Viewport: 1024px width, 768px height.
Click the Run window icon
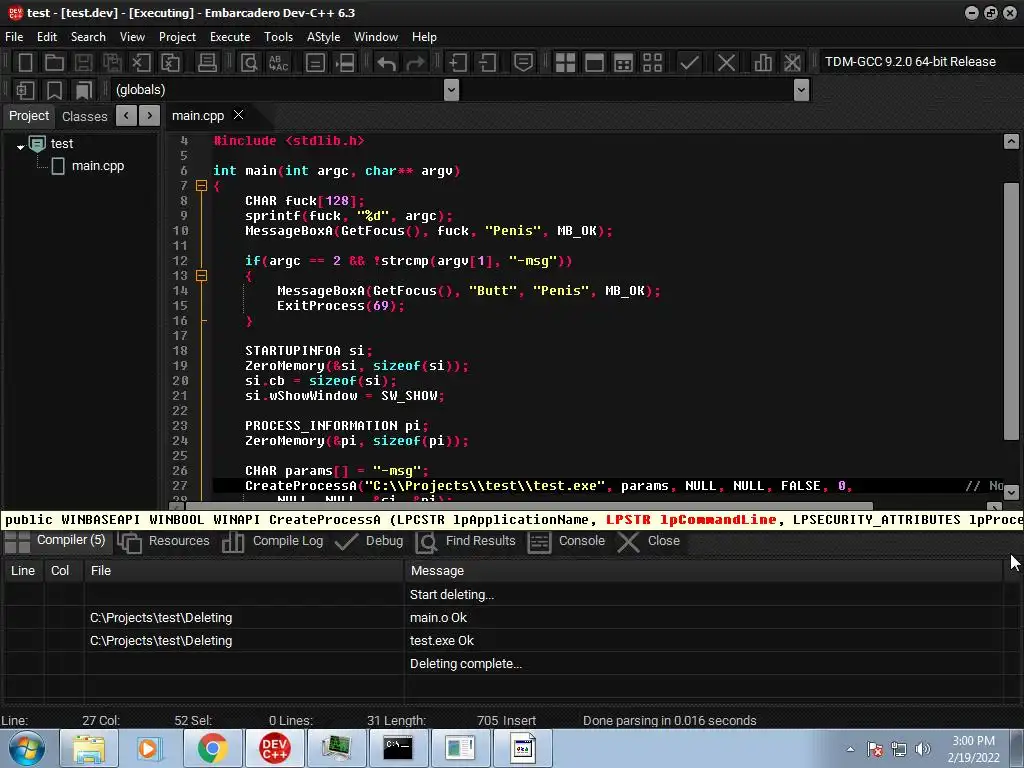click(x=594, y=63)
